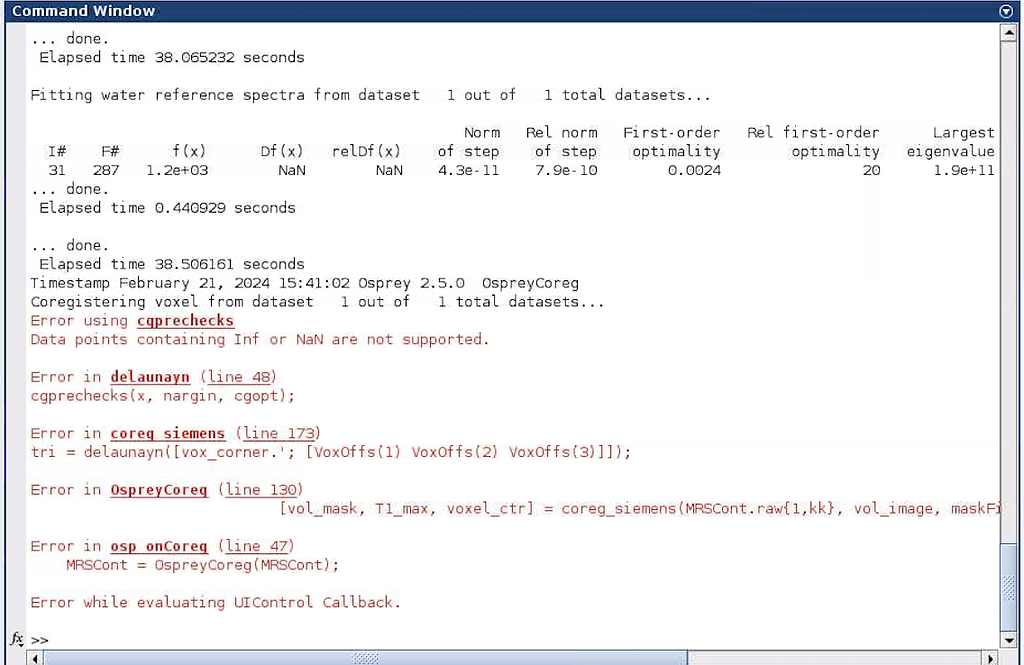1024x665 pixels.
Task: Open the osp_onCoreg error link
Action: pyautogui.click(x=158, y=546)
